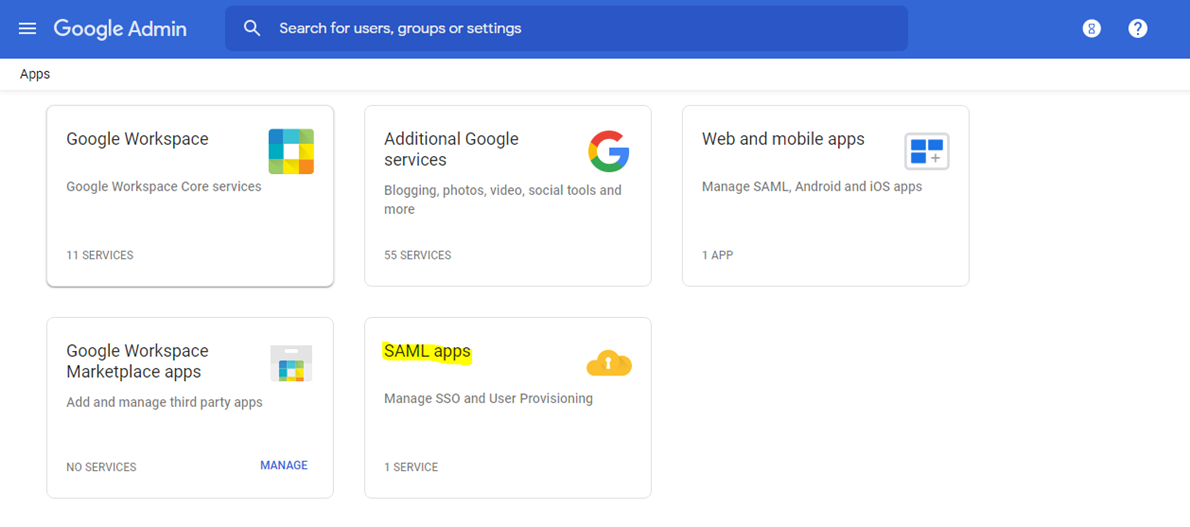Click the Google G logo icon

pyautogui.click(x=608, y=151)
